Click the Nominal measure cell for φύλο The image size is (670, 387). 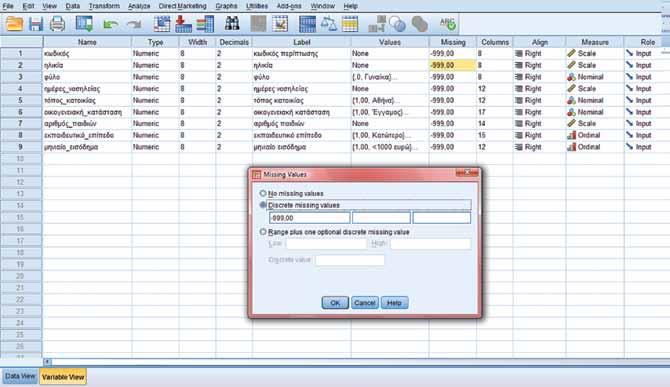594,77
